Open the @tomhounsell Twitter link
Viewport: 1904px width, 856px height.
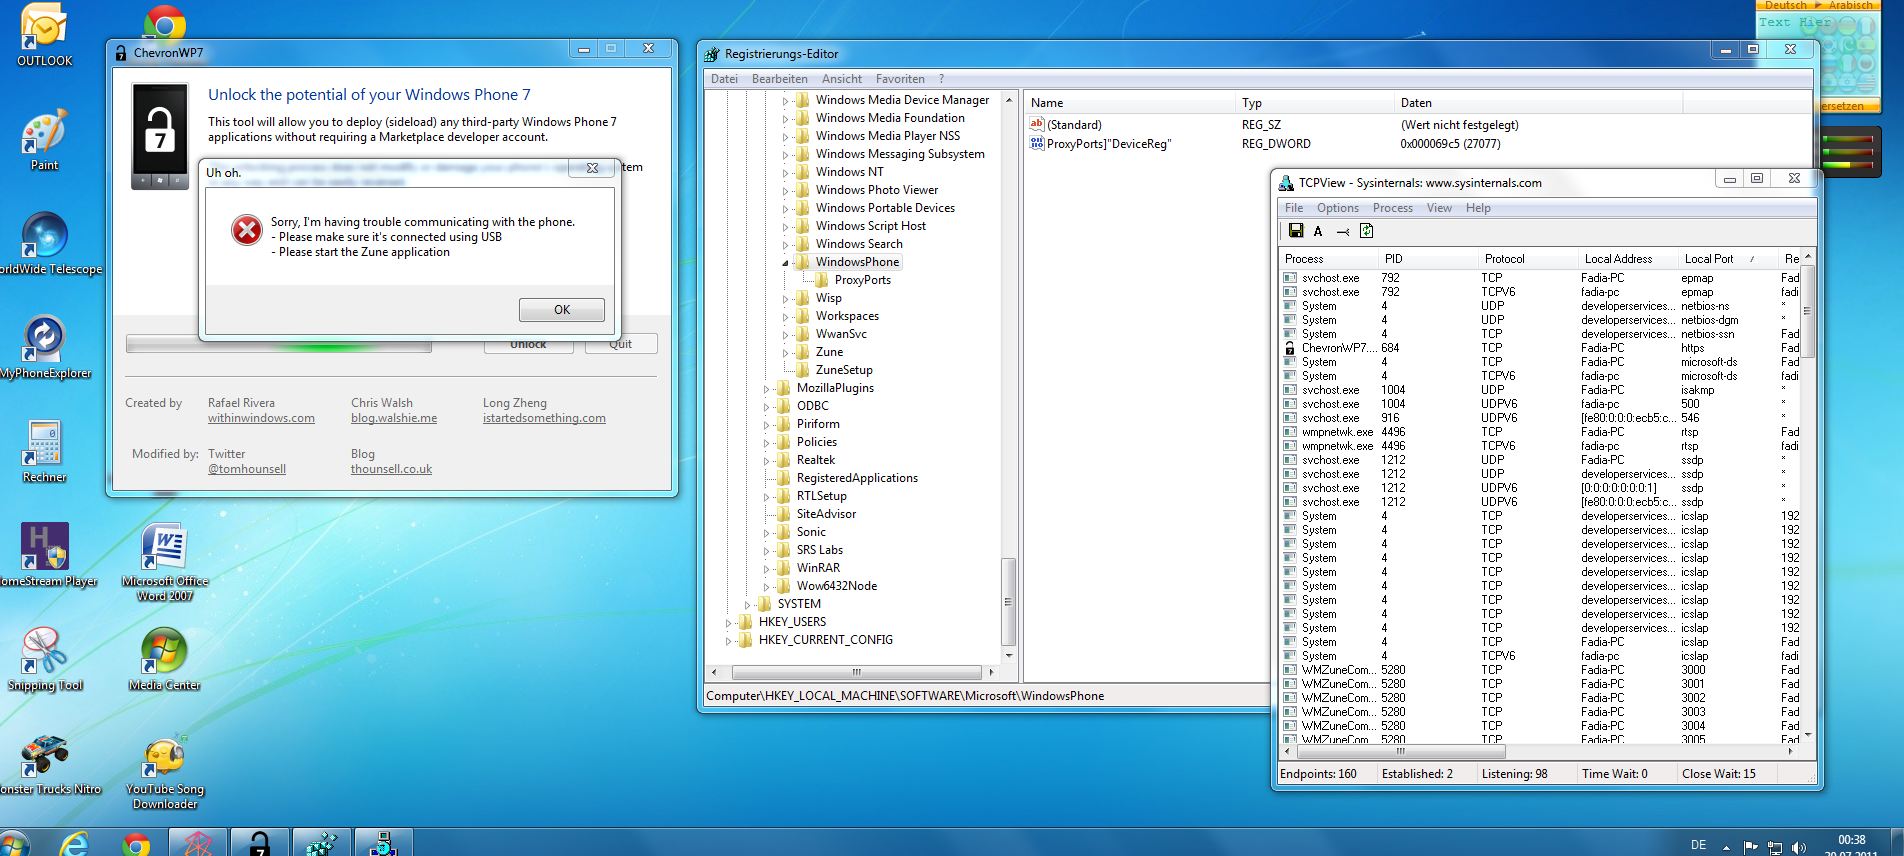(x=247, y=469)
